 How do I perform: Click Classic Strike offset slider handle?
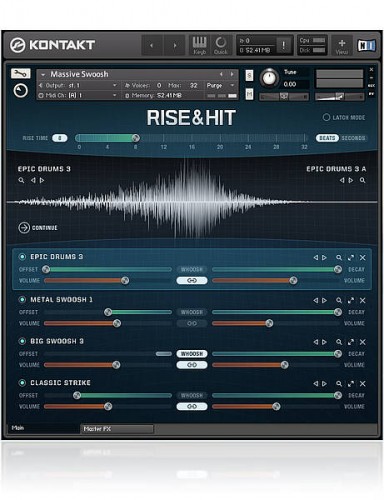pos(77,395)
